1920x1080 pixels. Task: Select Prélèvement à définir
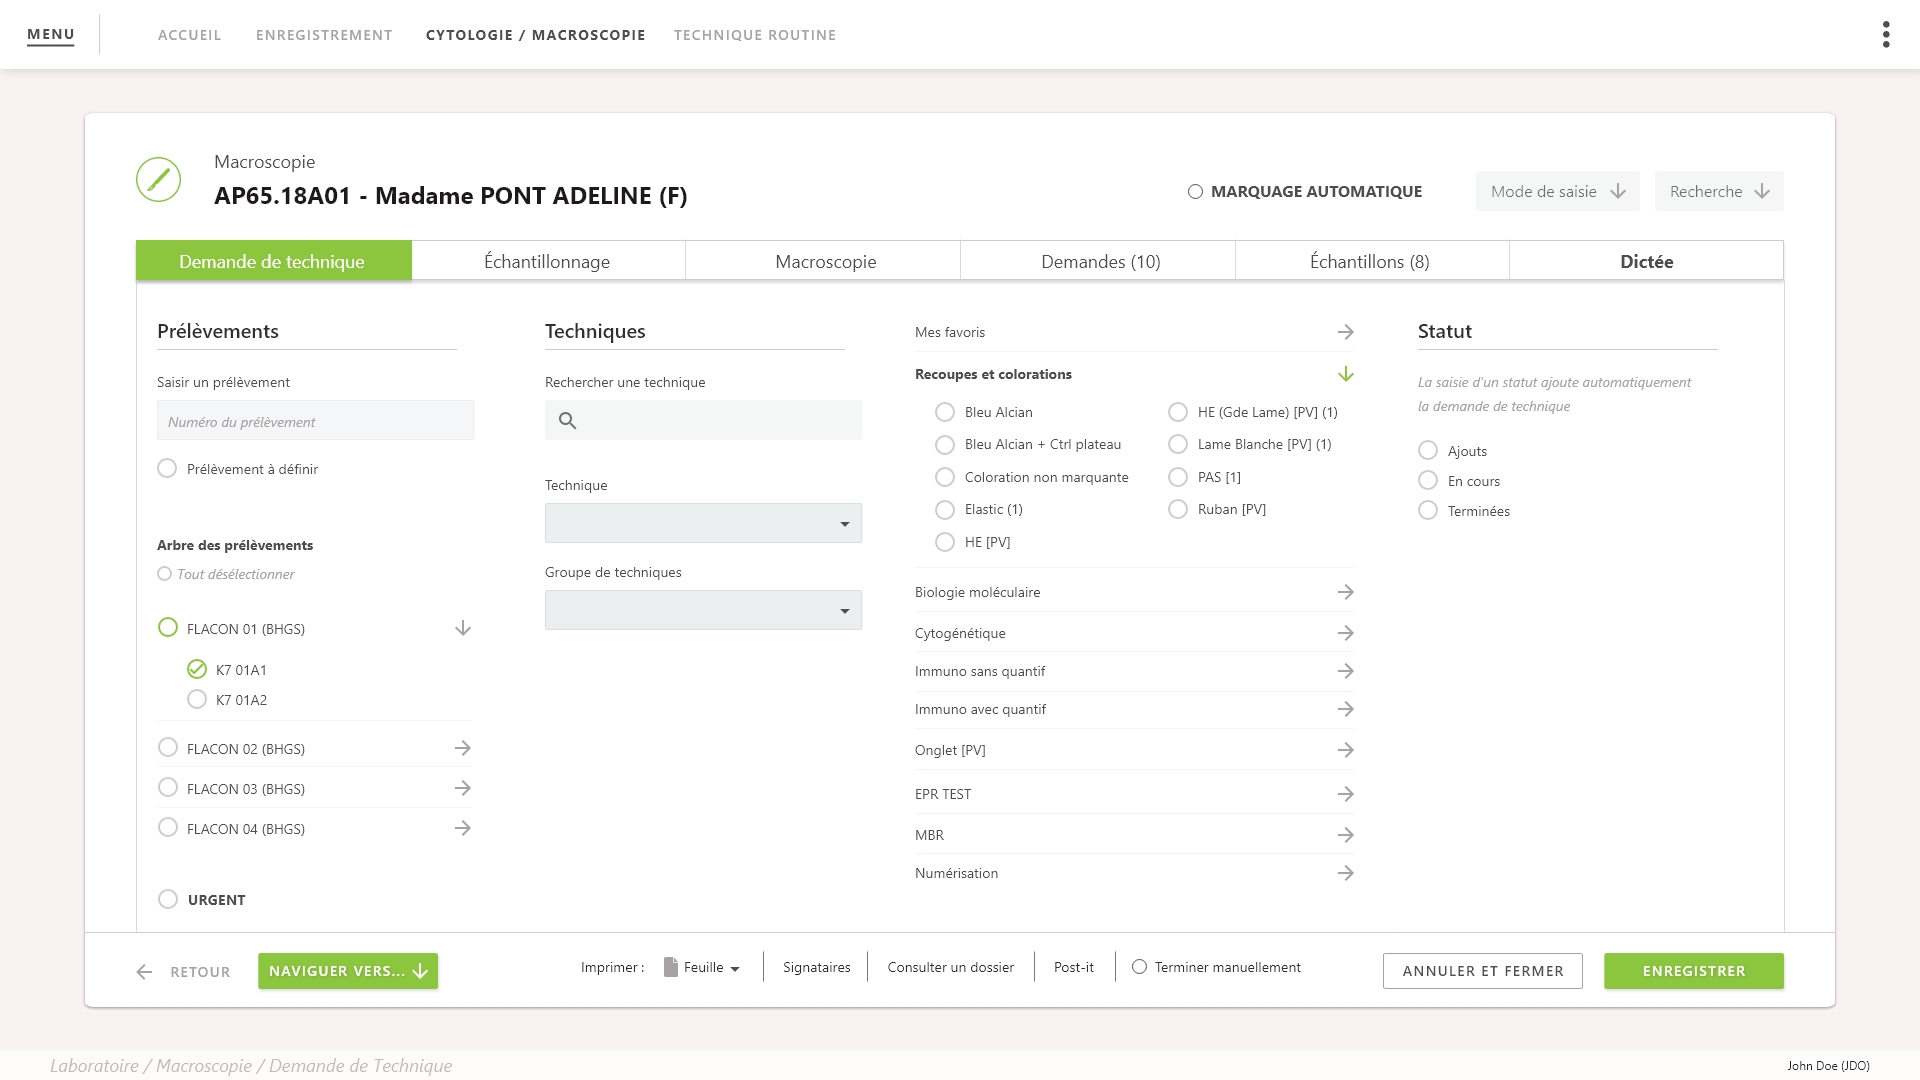pyautogui.click(x=167, y=468)
